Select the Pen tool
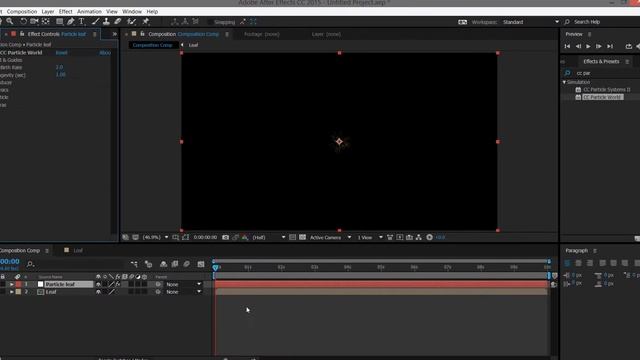The width and height of the screenshot is (640, 360). click(71, 21)
